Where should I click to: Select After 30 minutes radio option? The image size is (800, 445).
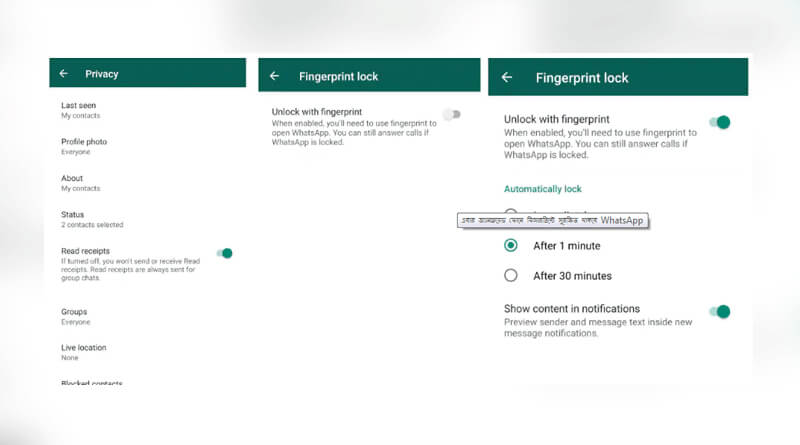[511, 276]
